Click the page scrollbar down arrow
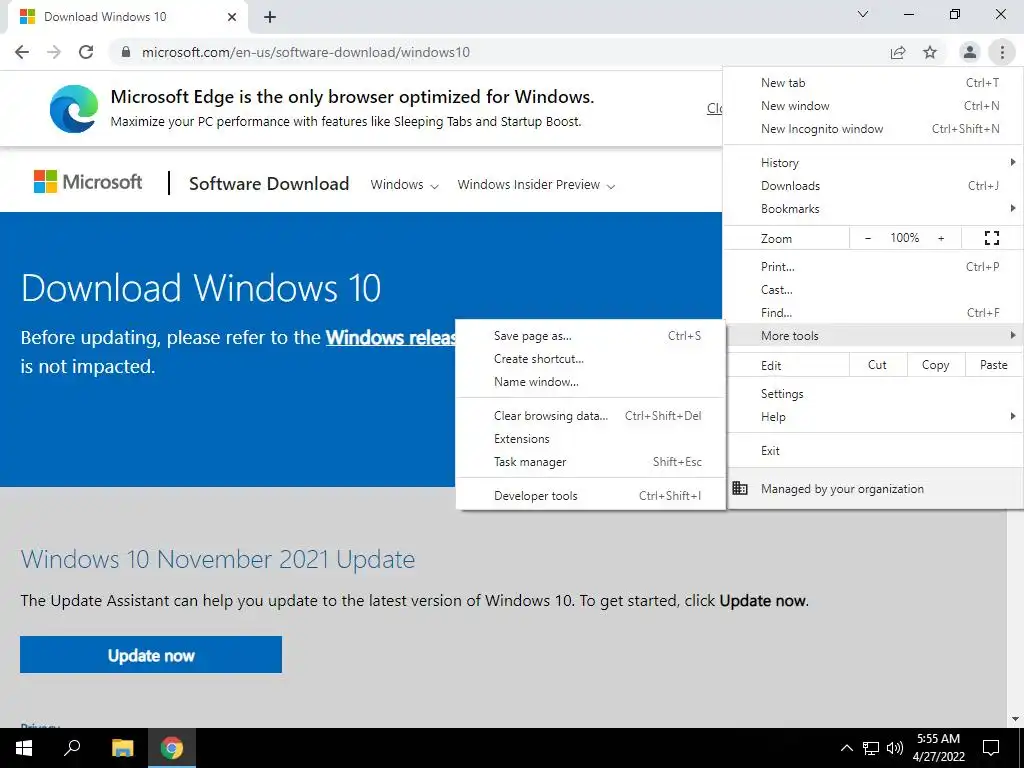The height and width of the screenshot is (768, 1024). coord(1015,719)
